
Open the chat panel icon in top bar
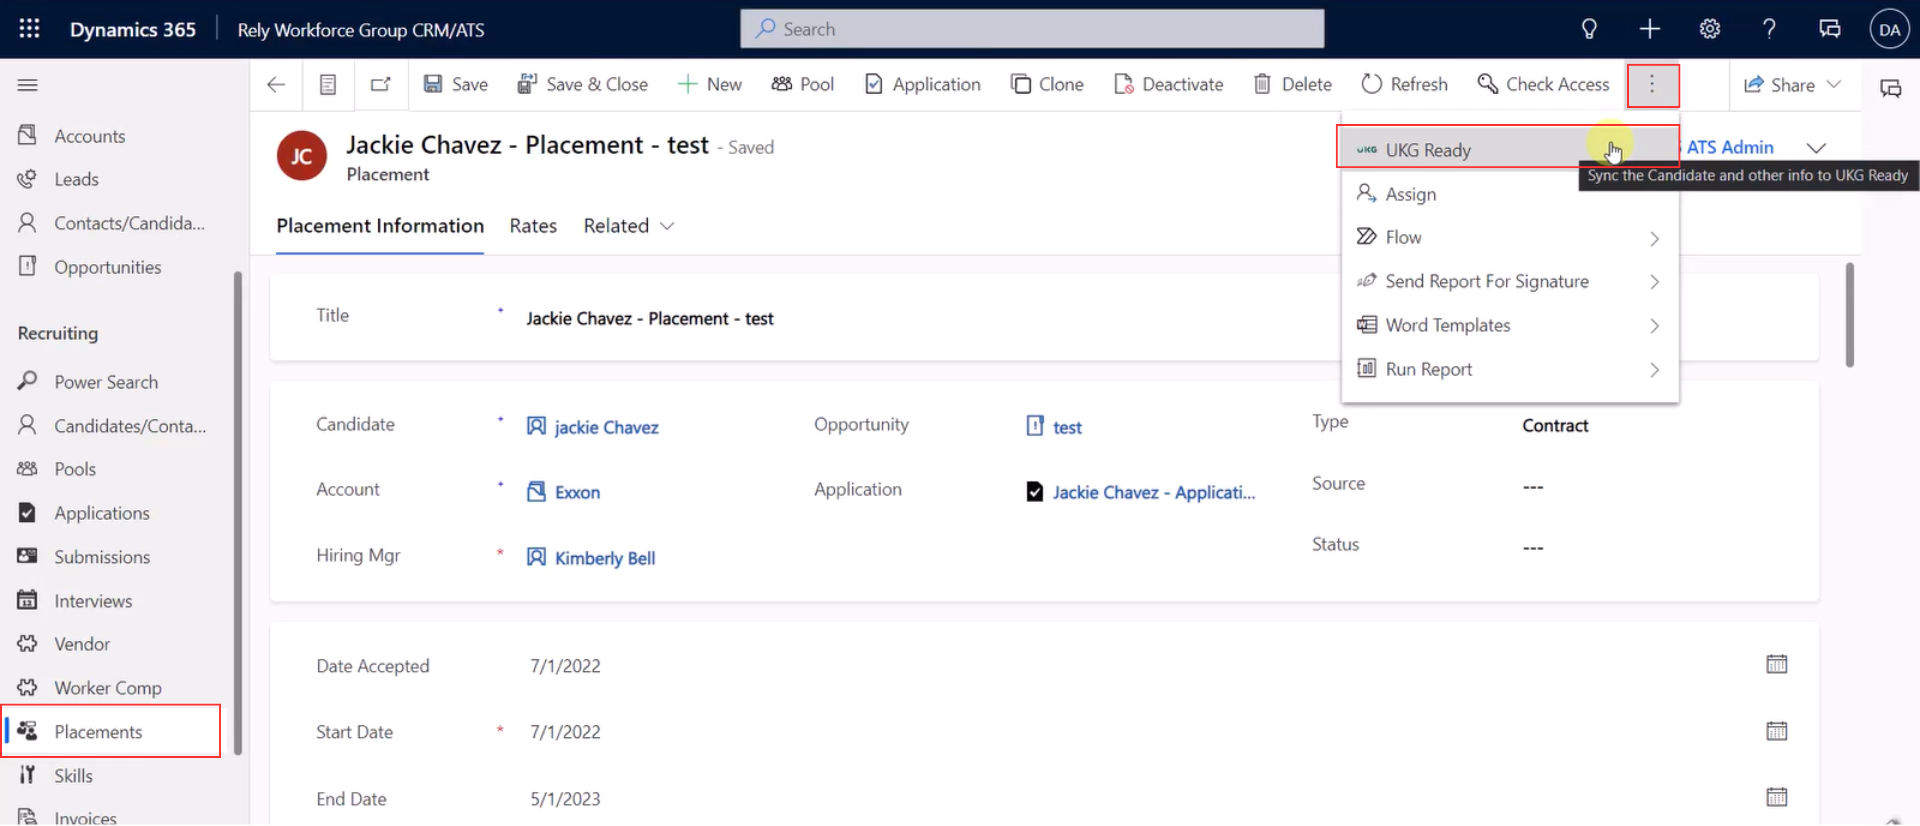[x=1830, y=29]
